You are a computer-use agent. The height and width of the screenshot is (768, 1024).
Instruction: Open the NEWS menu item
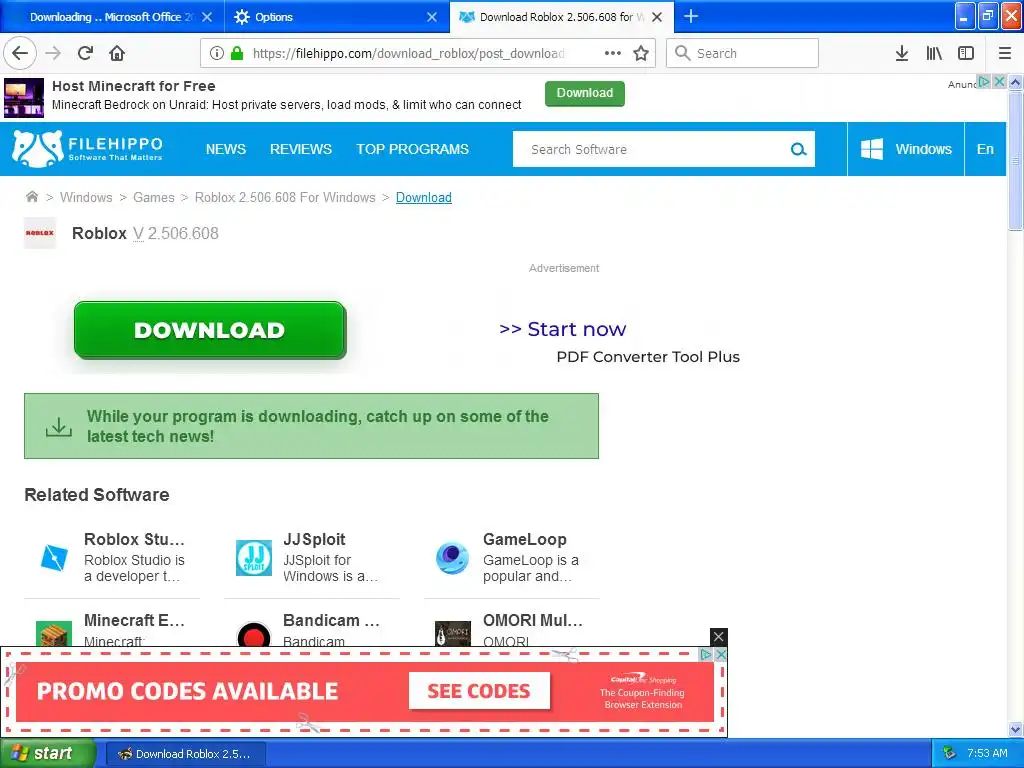[x=226, y=149]
